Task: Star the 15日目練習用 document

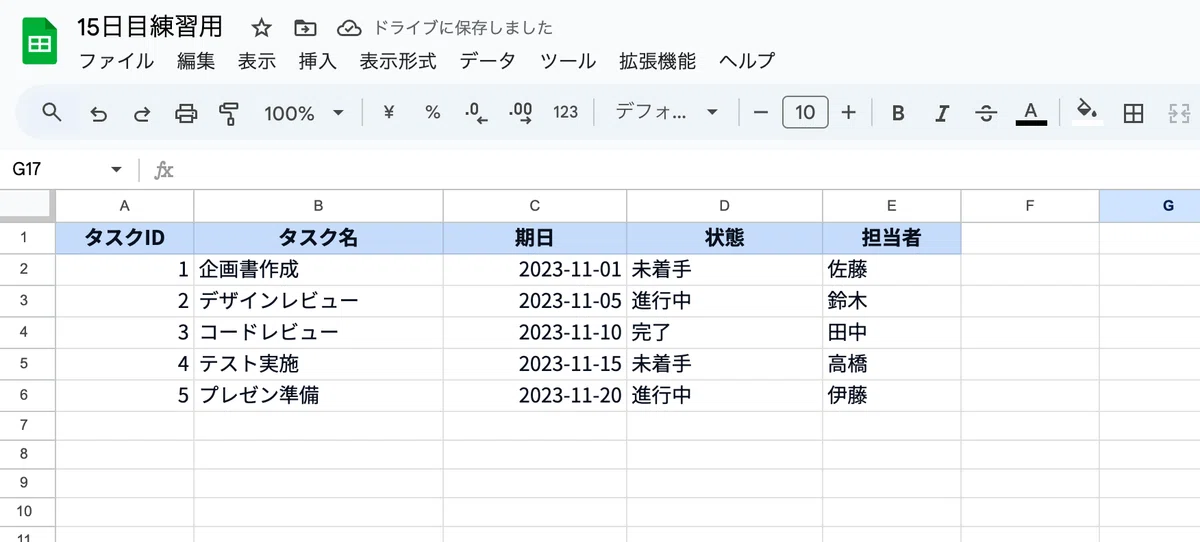Action: click(261, 28)
